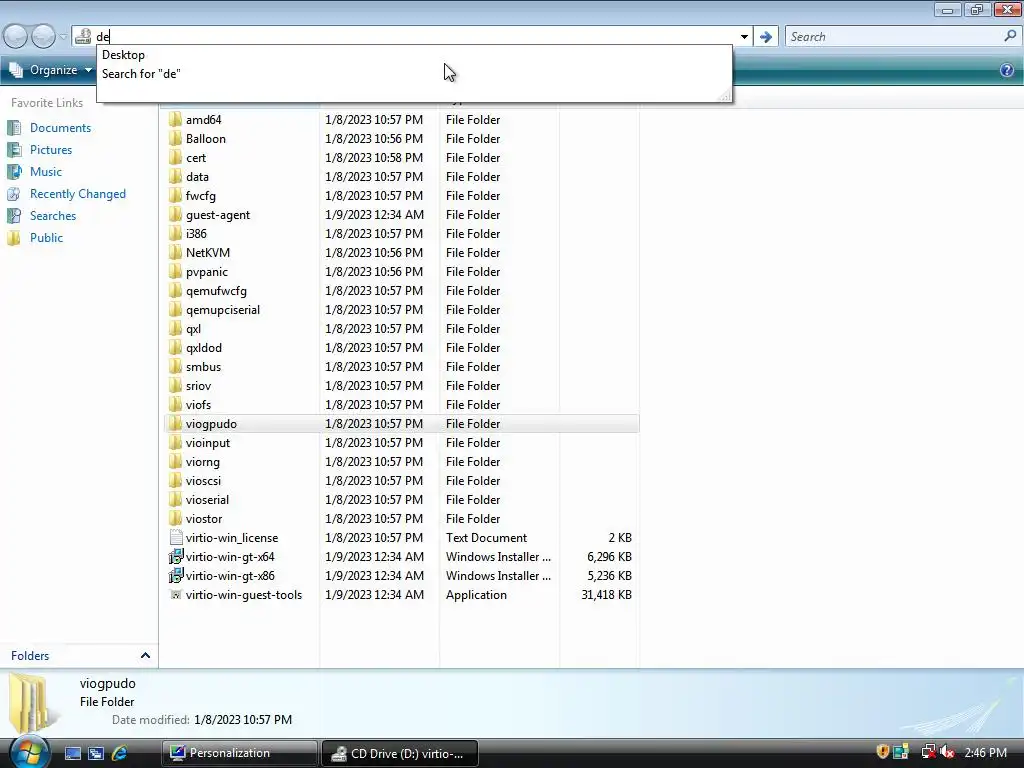Open Public favorite link
The width and height of the screenshot is (1024, 768).
point(46,238)
